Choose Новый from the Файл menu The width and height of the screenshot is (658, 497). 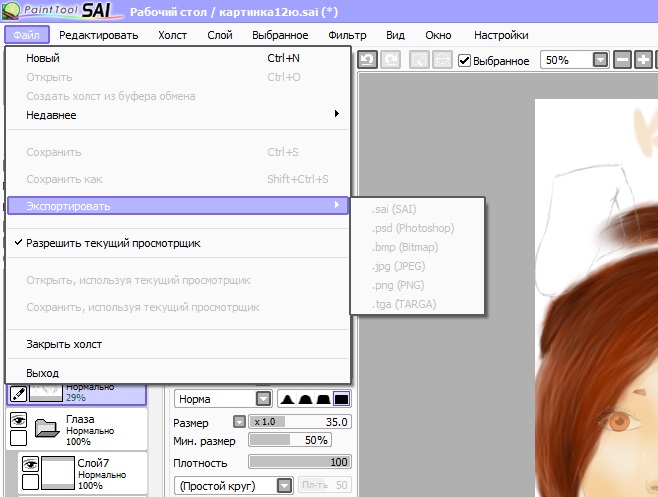click(178, 58)
